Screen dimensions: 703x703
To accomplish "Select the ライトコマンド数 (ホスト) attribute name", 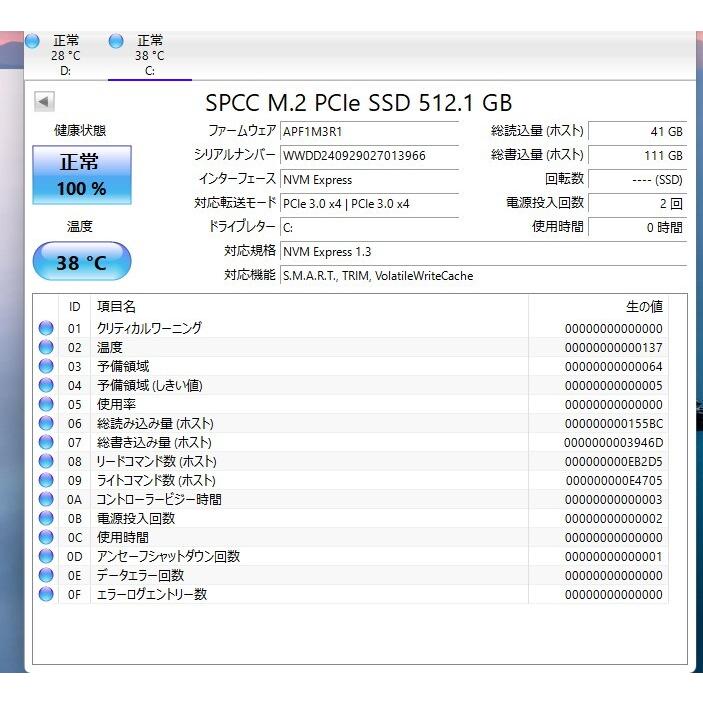I will pyautogui.click(x=156, y=481).
